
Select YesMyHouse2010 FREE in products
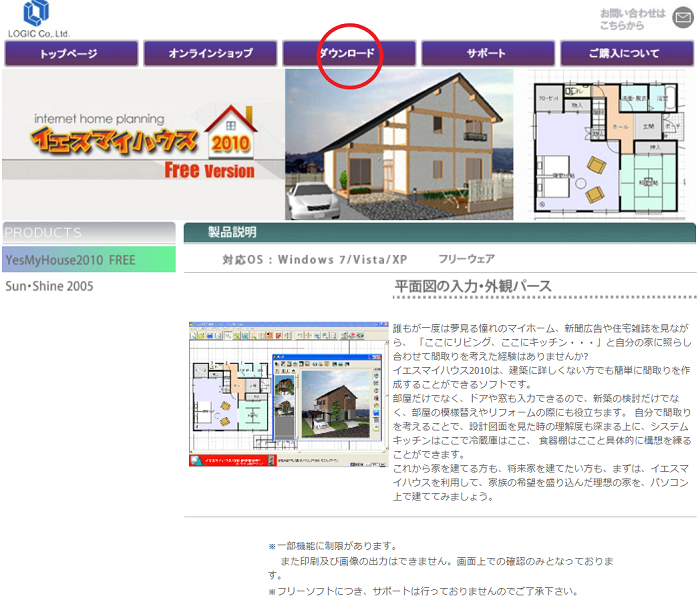[x=89, y=259]
